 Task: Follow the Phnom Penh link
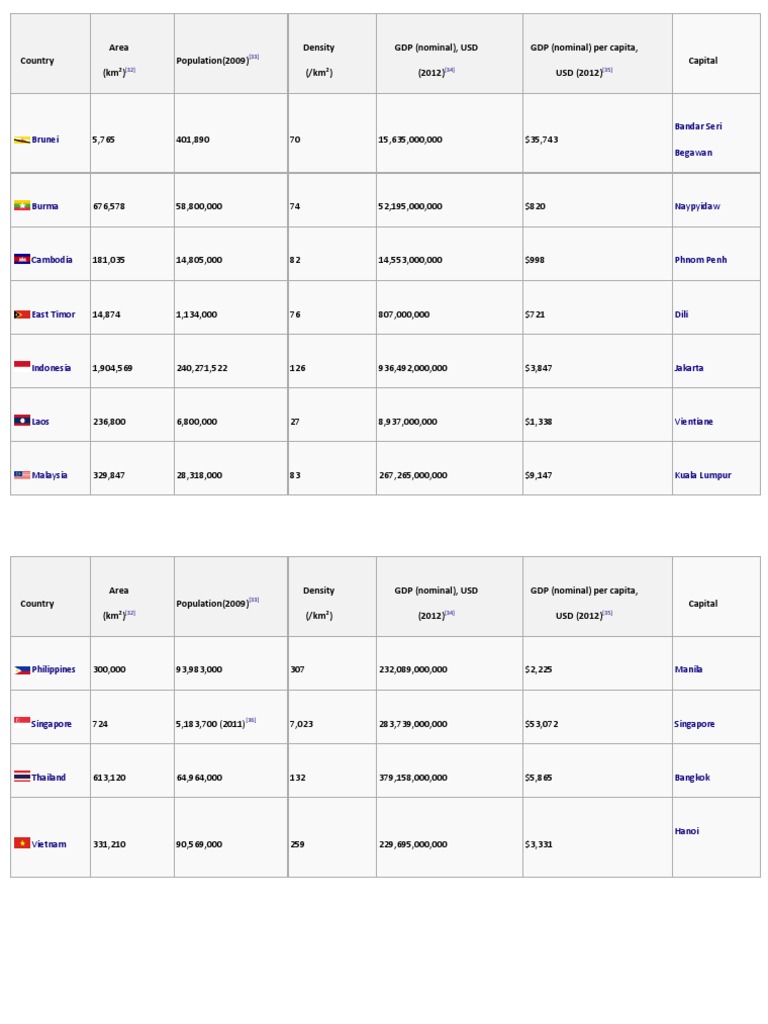click(x=700, y=260)
